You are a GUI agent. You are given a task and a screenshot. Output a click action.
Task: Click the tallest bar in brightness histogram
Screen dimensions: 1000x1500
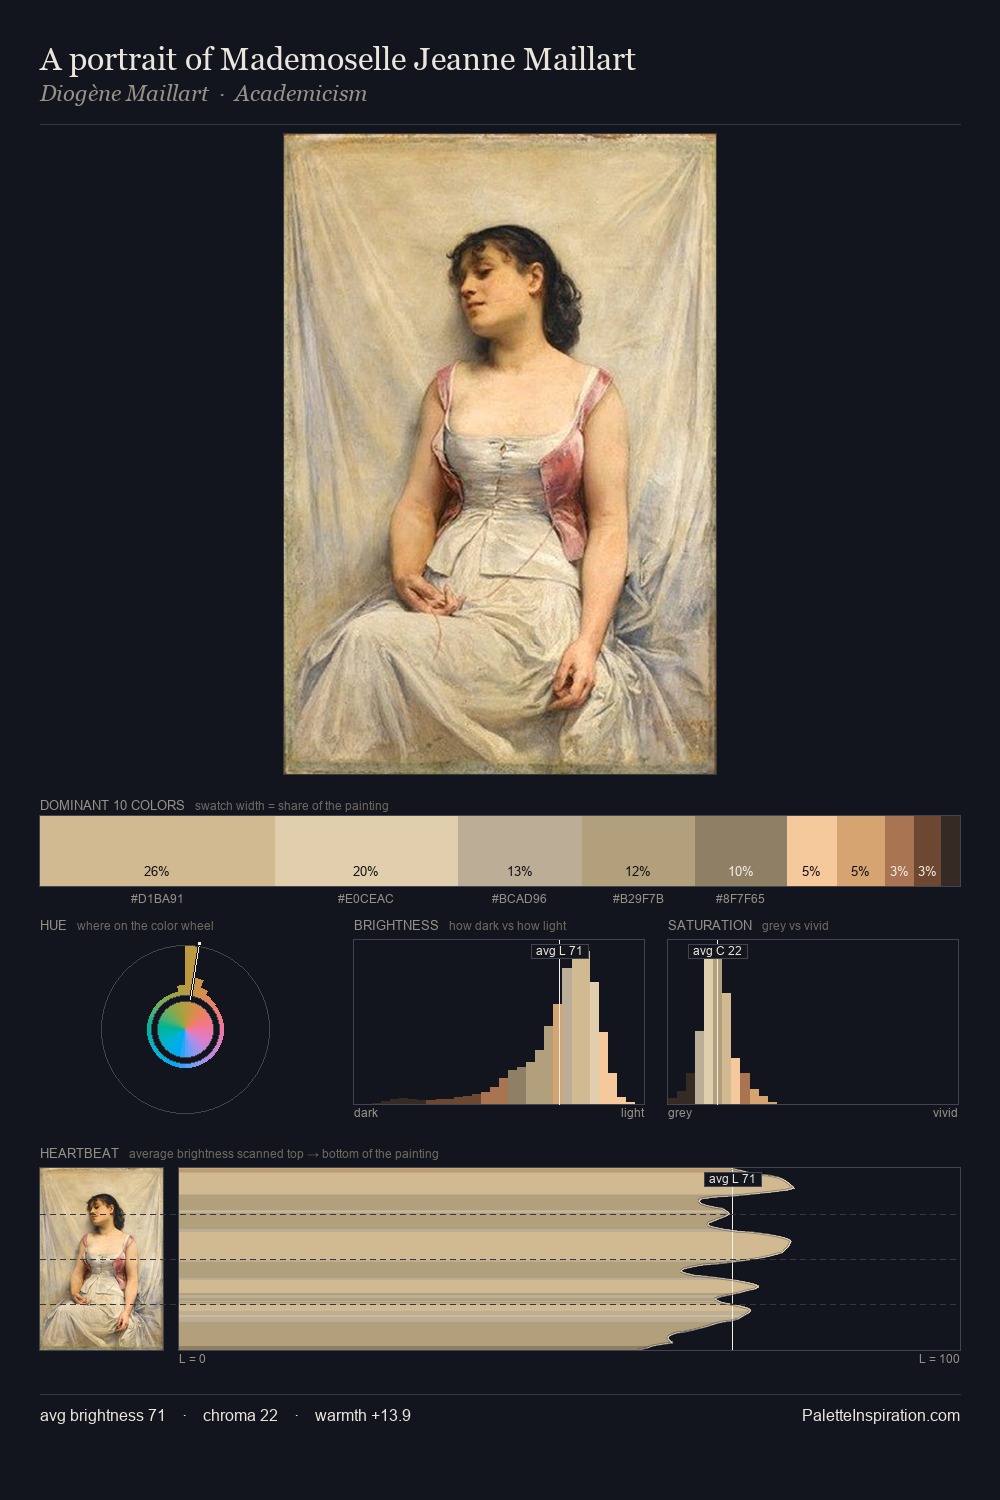tap(582, 1028)
